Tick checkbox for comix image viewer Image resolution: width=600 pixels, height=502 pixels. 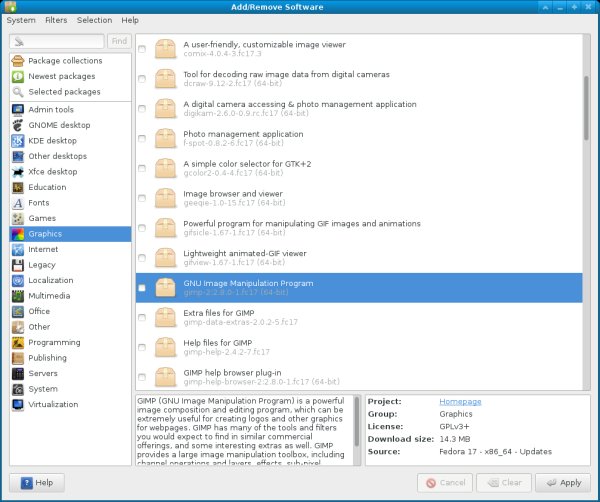142,49
